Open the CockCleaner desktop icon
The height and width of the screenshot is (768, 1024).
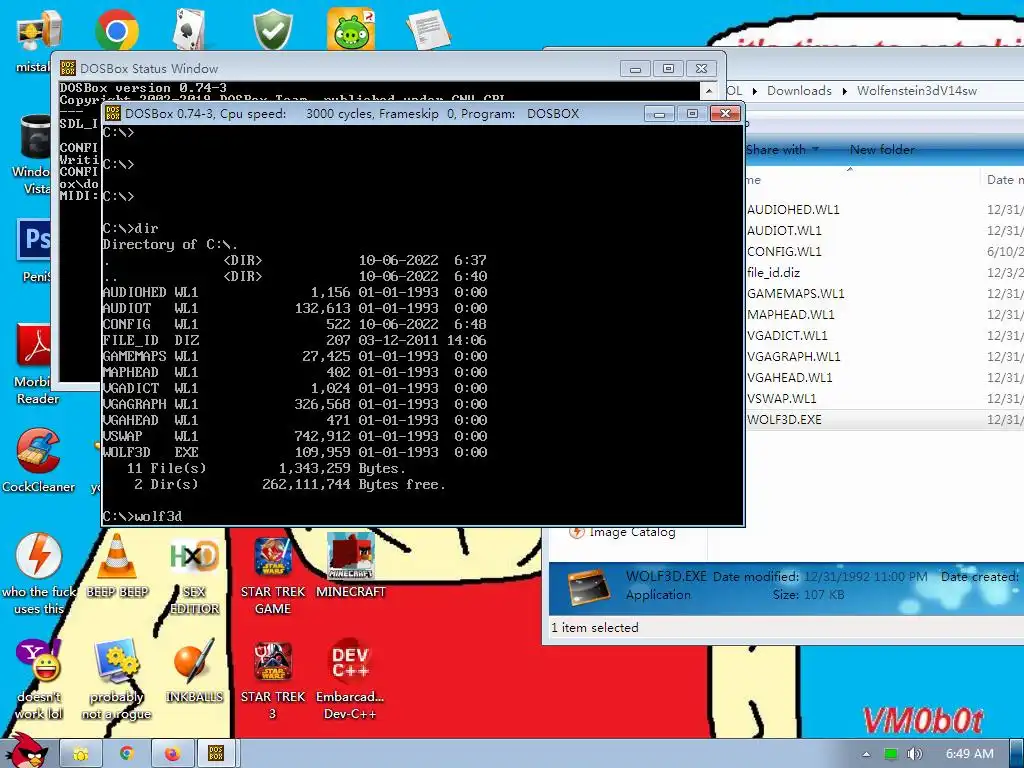(38, 460)
